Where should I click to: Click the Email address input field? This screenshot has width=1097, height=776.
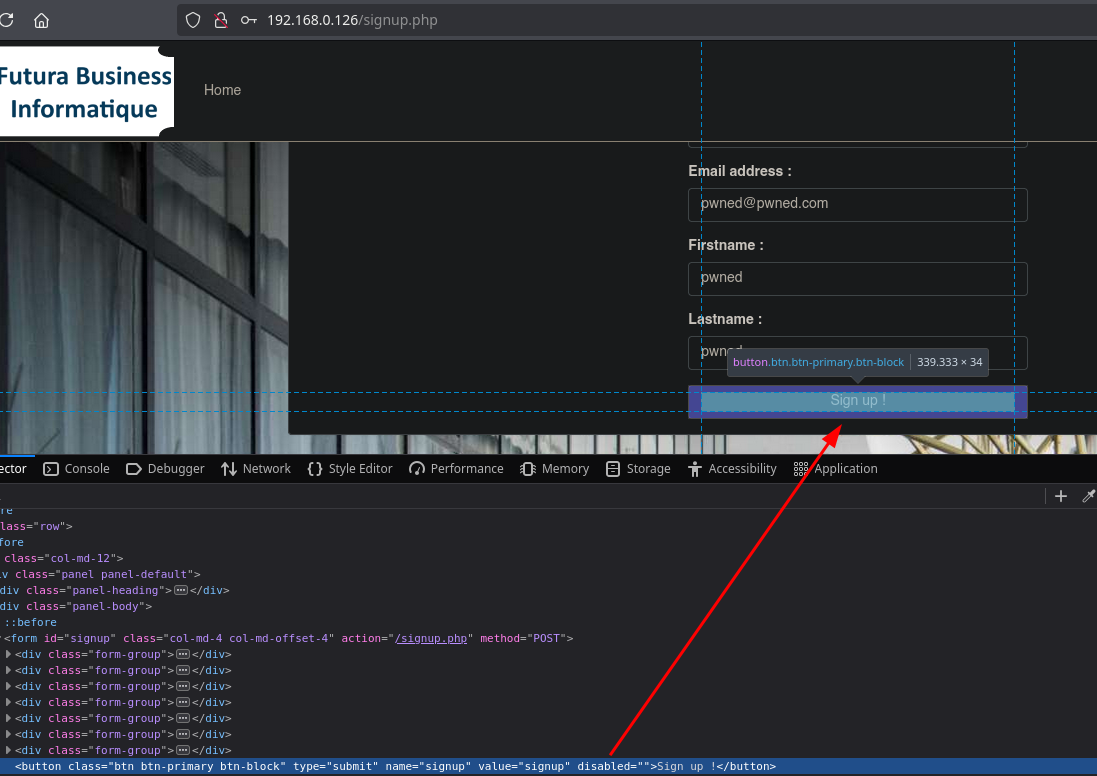point(857,204)
